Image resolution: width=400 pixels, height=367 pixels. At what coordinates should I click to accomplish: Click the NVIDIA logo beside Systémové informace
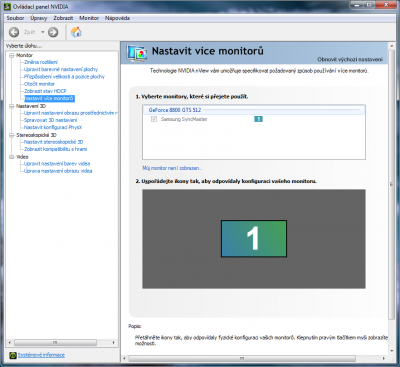tap(13, 355)
